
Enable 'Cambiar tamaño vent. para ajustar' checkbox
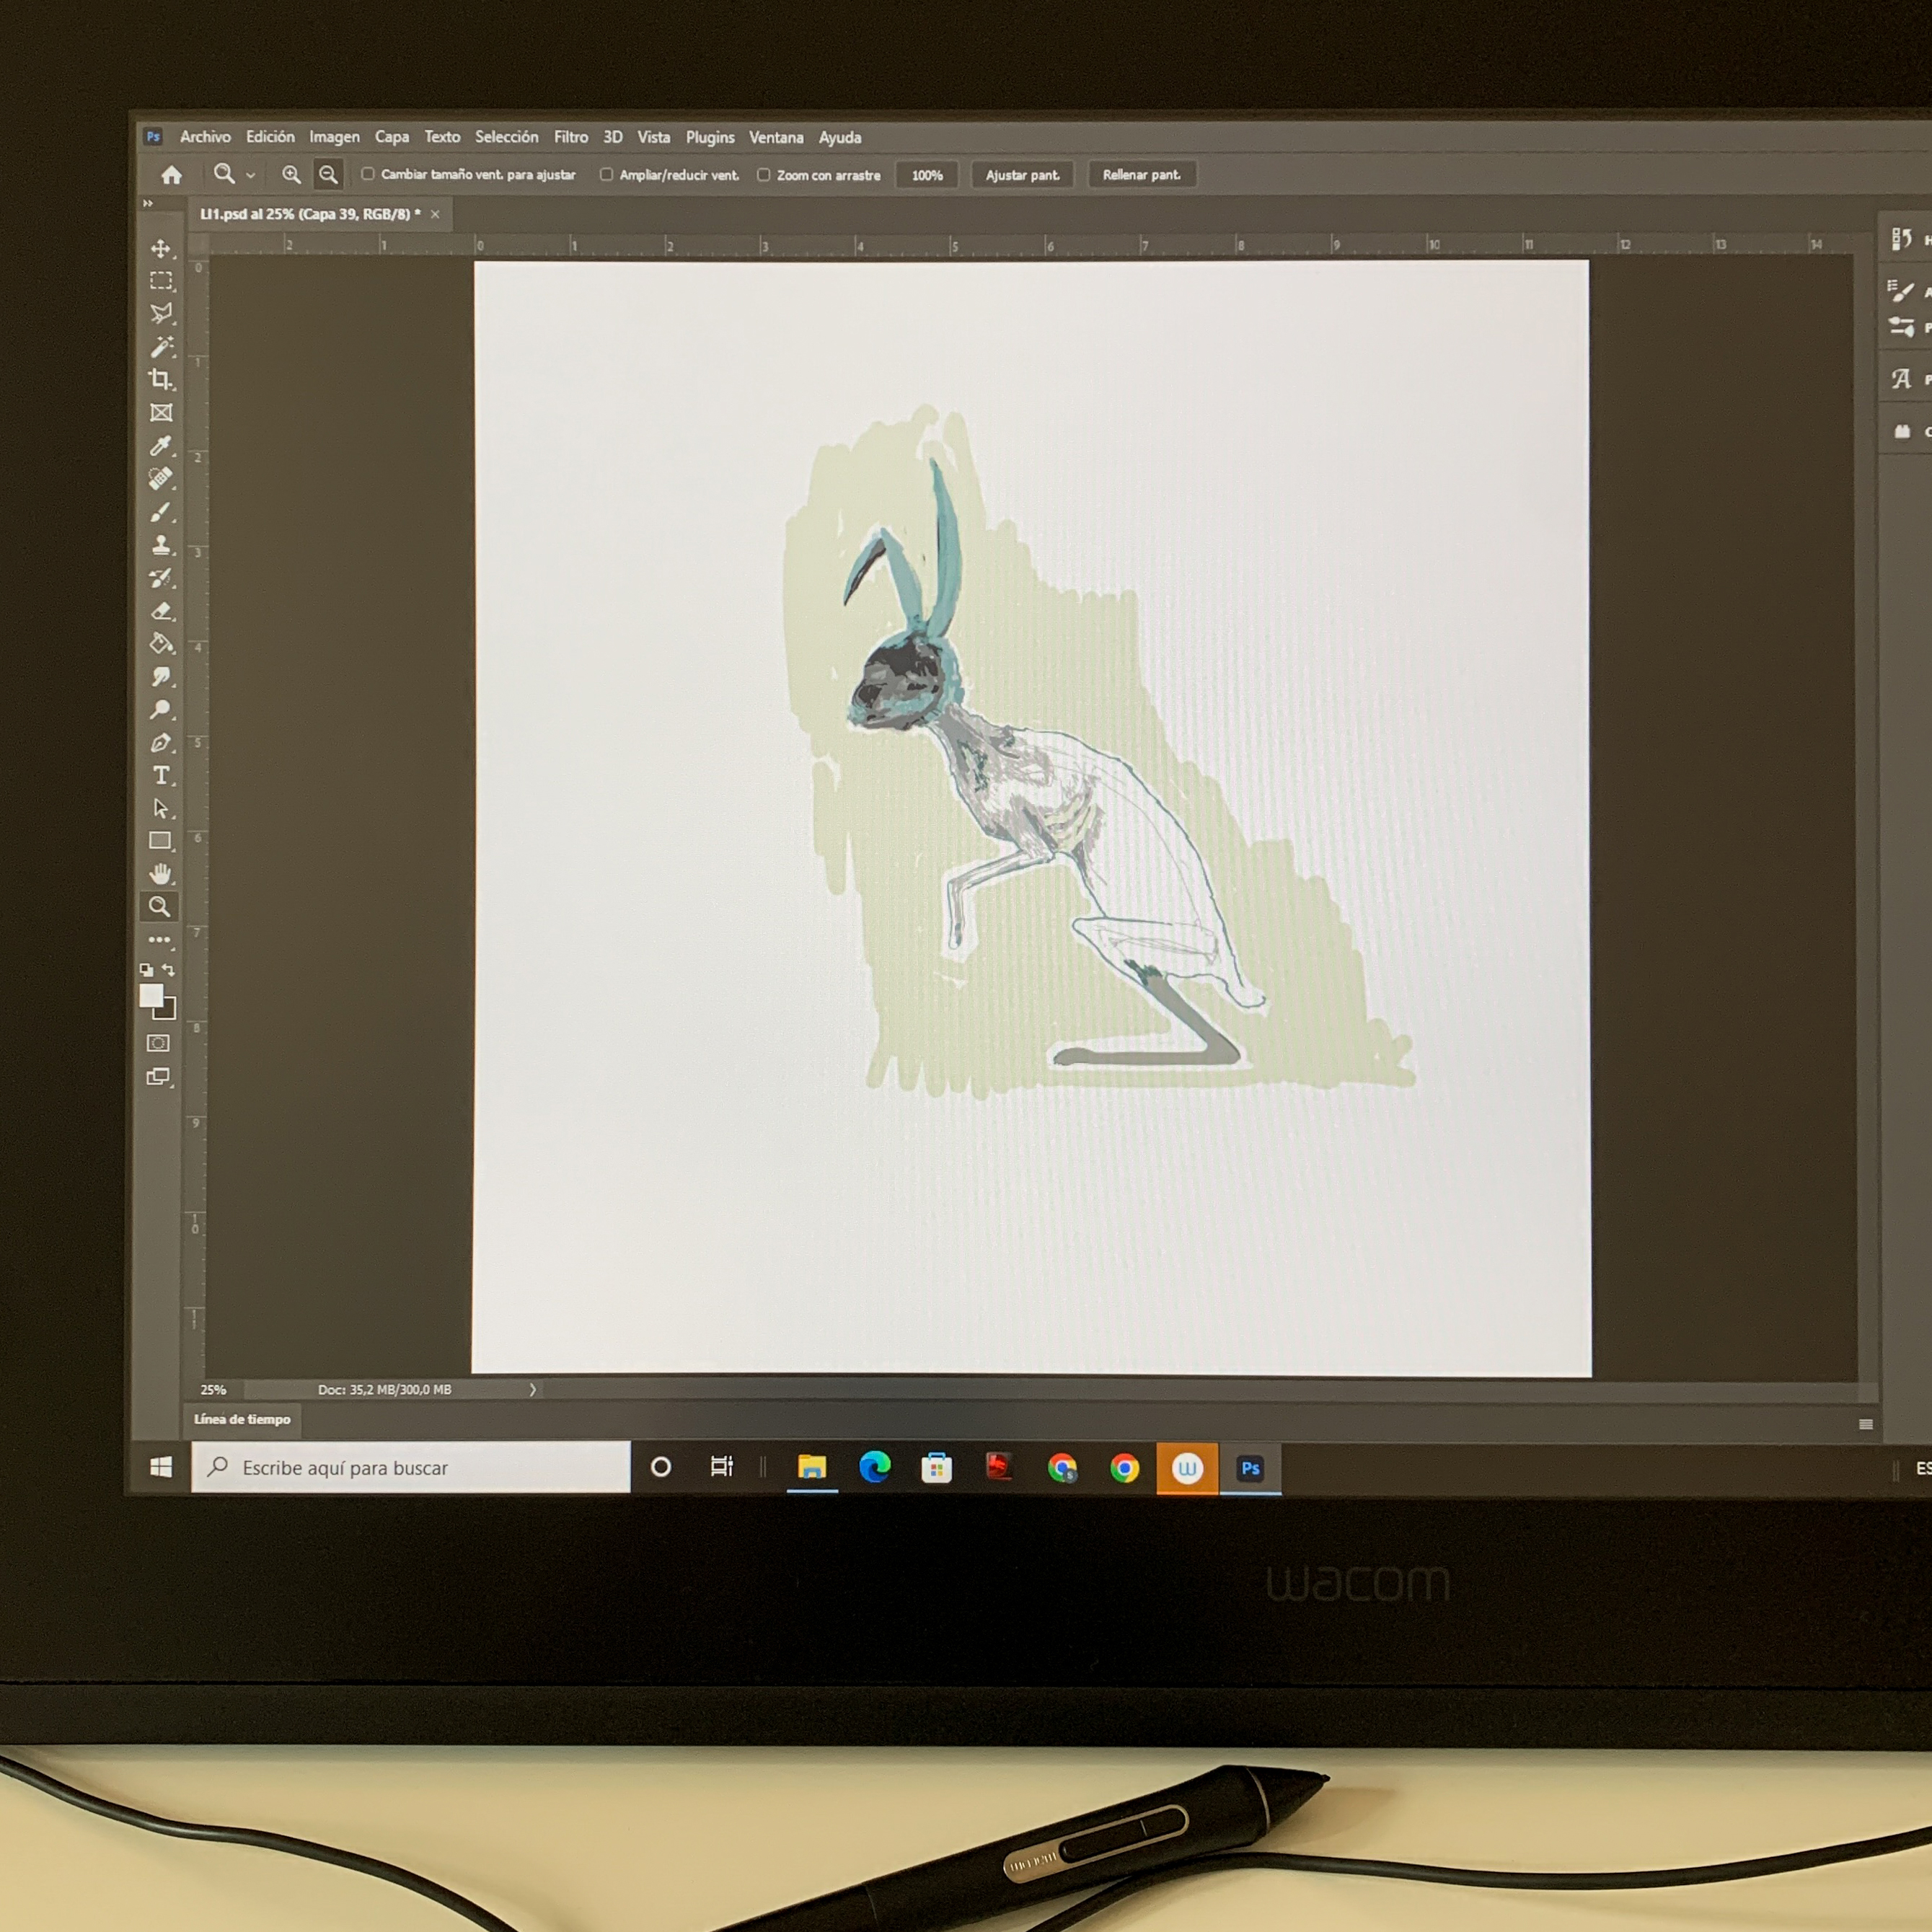[x=368, y=174]
